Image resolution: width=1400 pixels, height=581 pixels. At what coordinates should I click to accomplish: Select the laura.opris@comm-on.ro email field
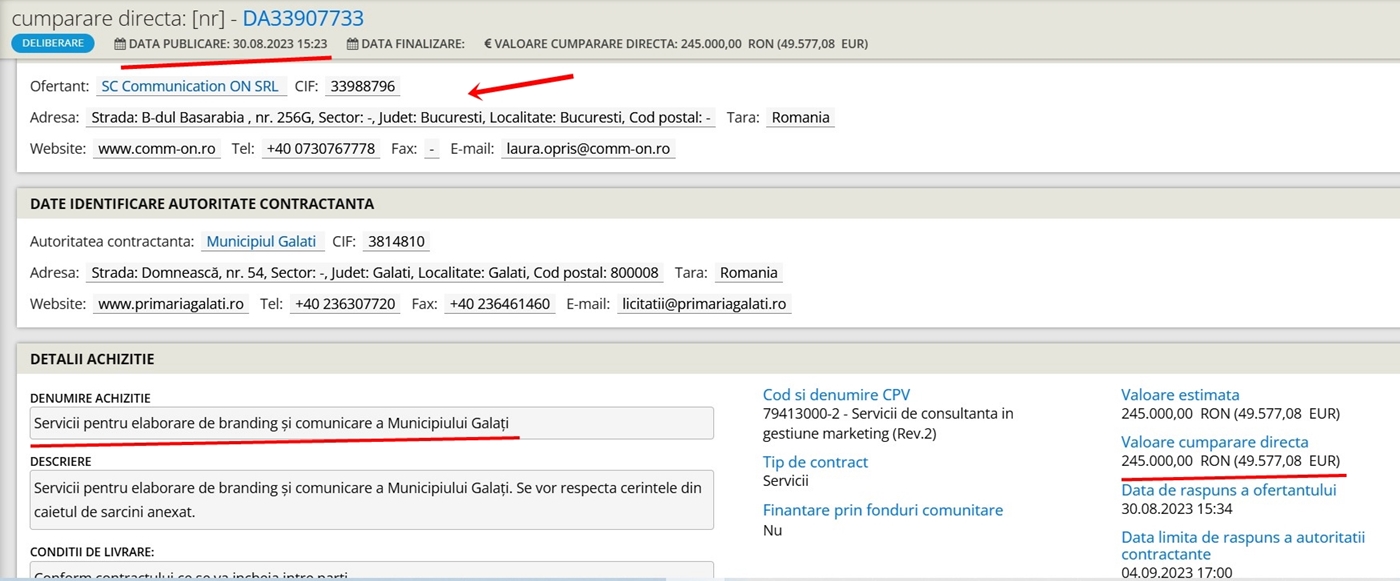pyautogui.click(x=588, y=149)
